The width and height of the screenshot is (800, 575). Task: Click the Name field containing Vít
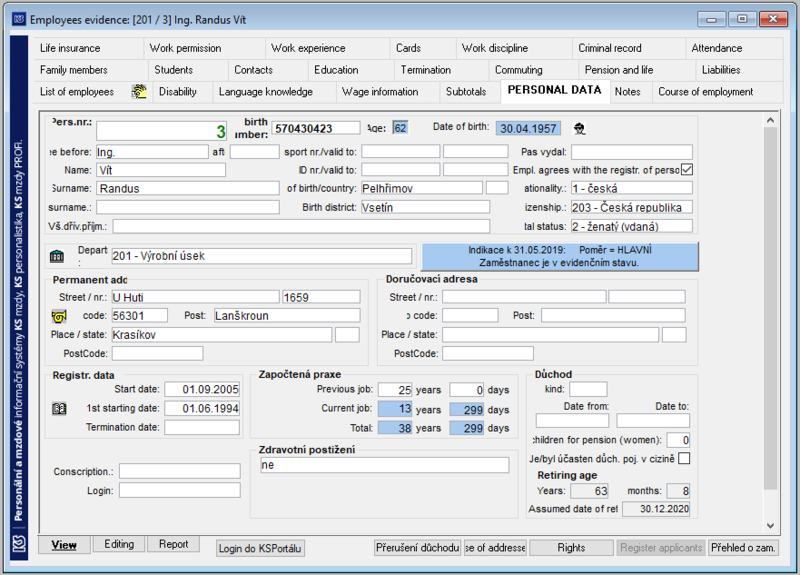161,170
